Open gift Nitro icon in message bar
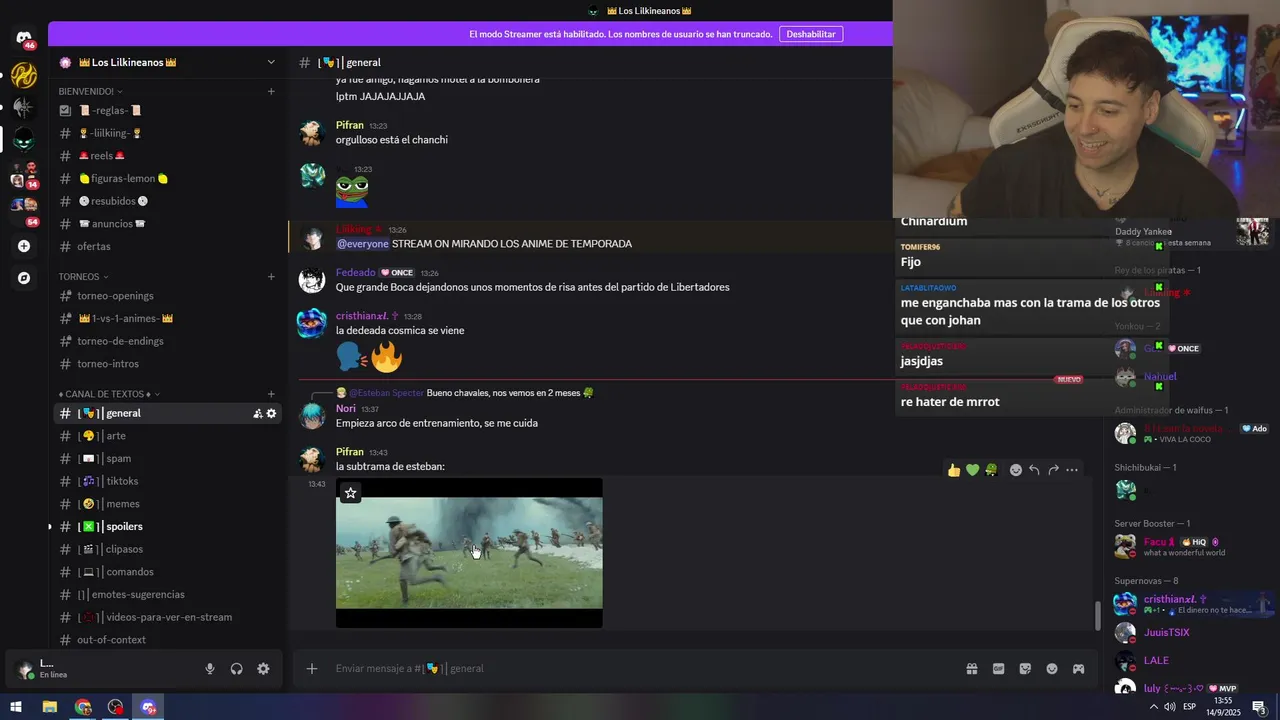 pos(972,669)
